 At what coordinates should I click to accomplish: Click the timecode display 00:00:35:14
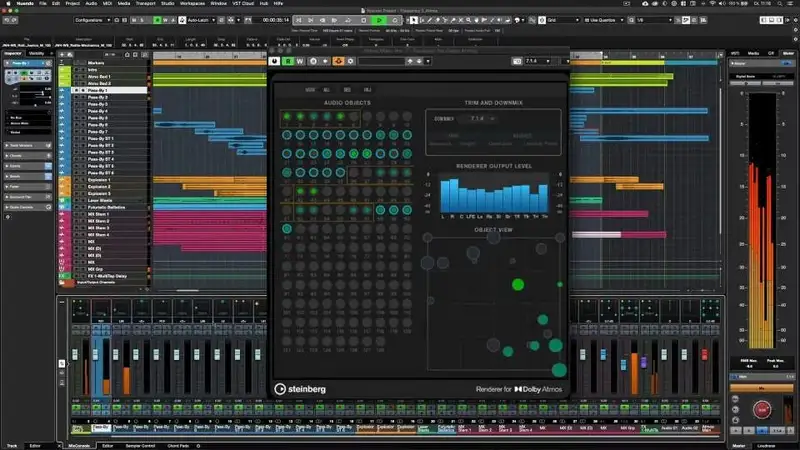click(x=276, y=20)
